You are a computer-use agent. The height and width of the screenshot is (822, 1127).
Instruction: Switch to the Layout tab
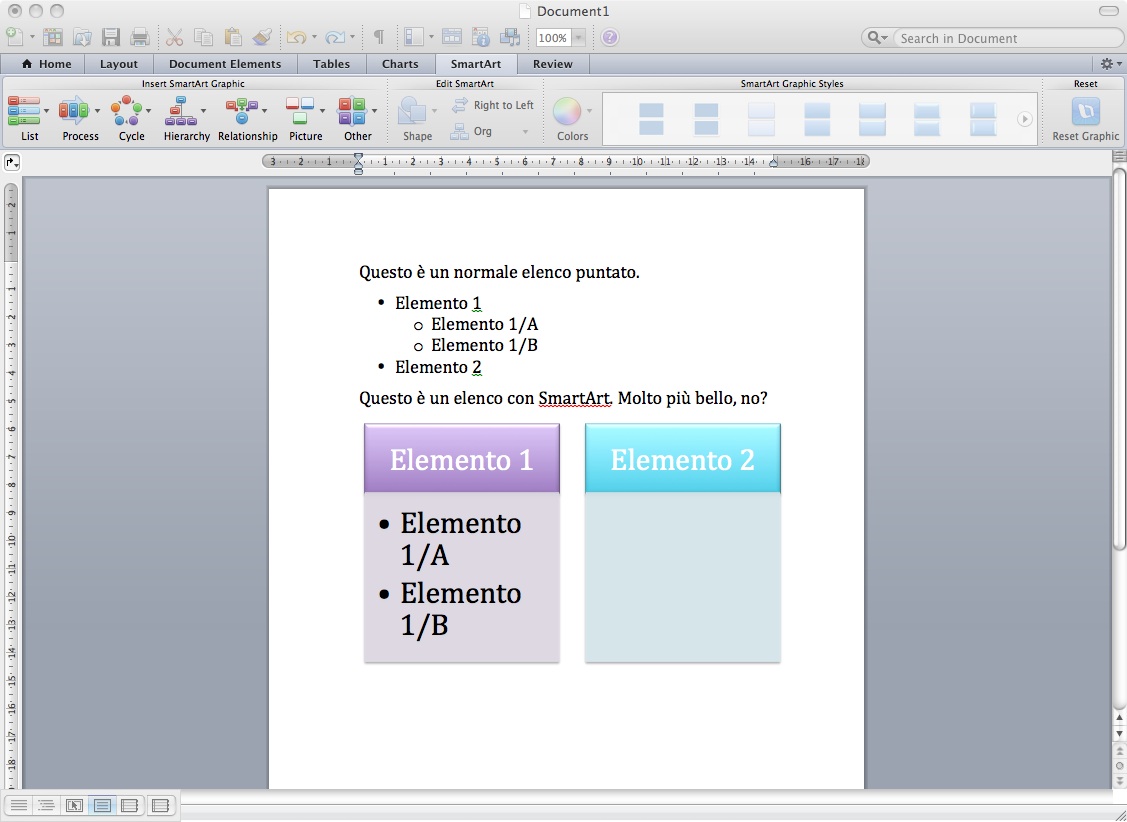119,64
